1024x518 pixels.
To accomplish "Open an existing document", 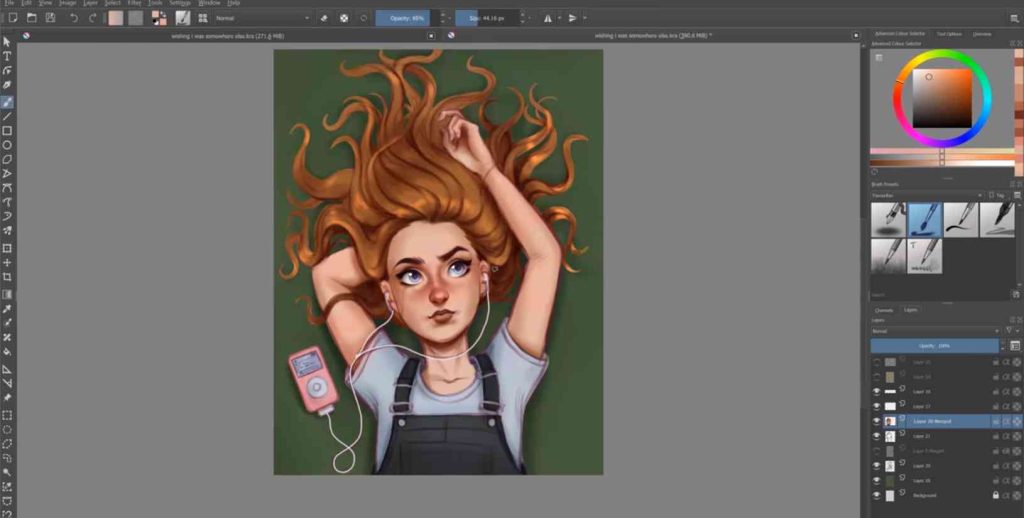I will coord(31,18).
